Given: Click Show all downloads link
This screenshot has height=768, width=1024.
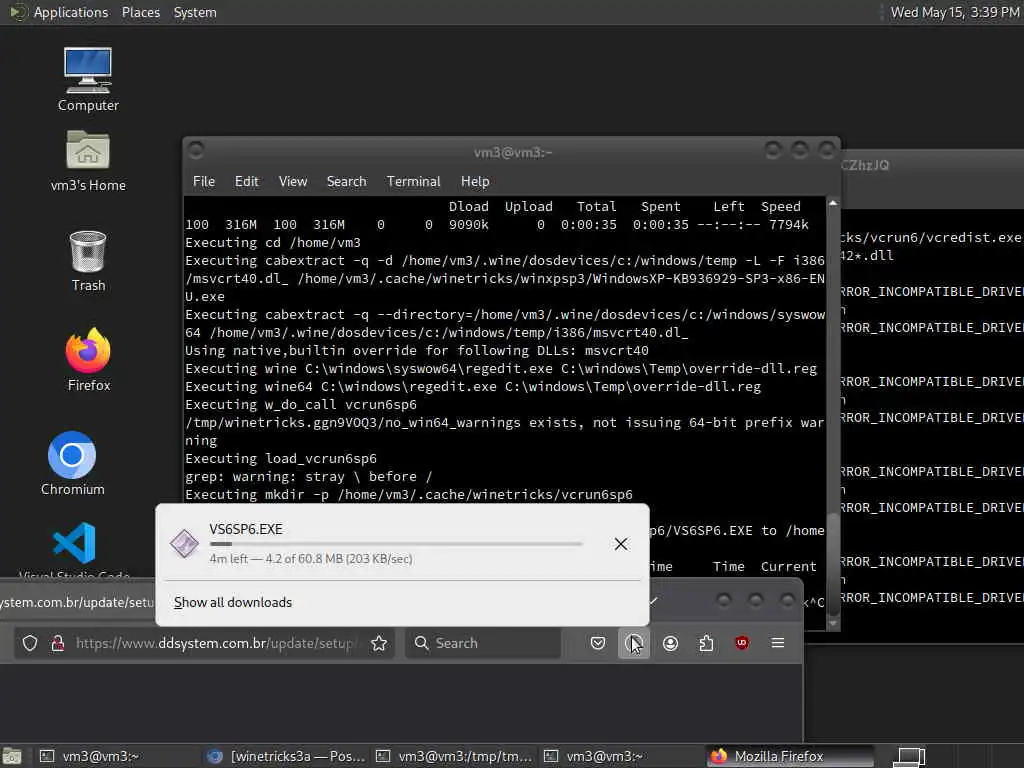Looking at the screenshot, I should [x=232, y=602].
